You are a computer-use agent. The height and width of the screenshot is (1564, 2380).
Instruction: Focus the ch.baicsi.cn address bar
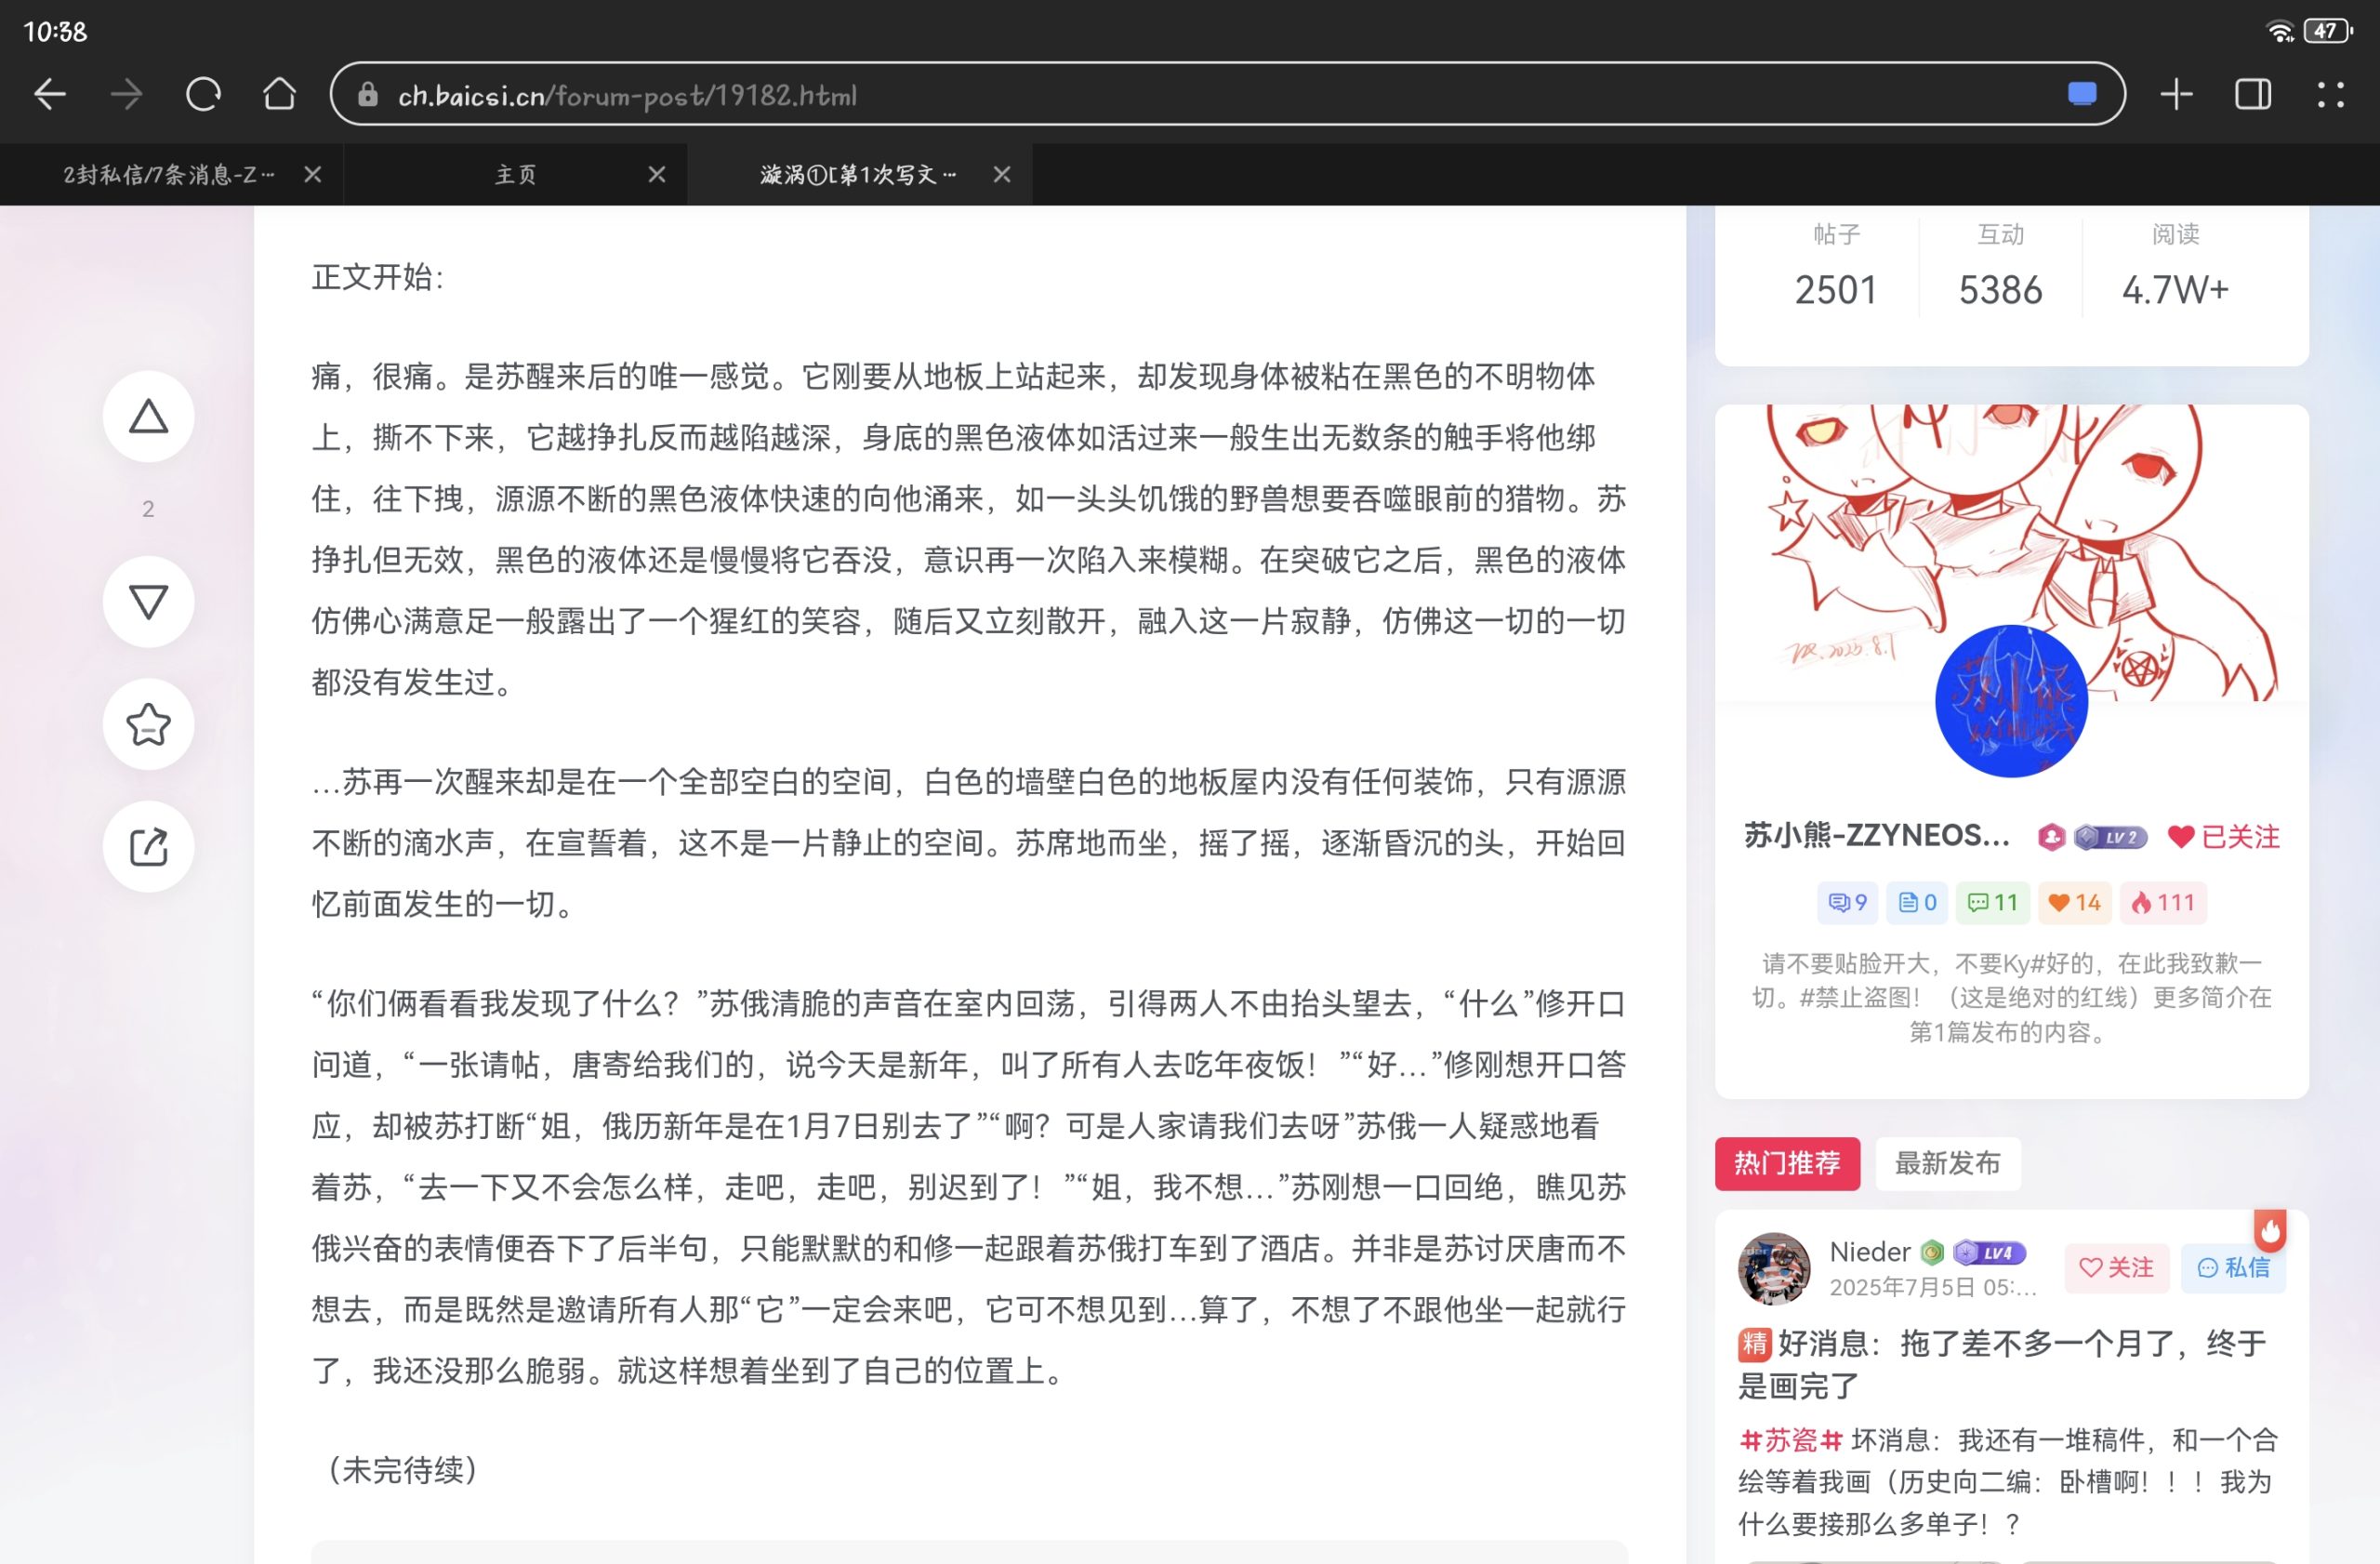coord(1227,94)
